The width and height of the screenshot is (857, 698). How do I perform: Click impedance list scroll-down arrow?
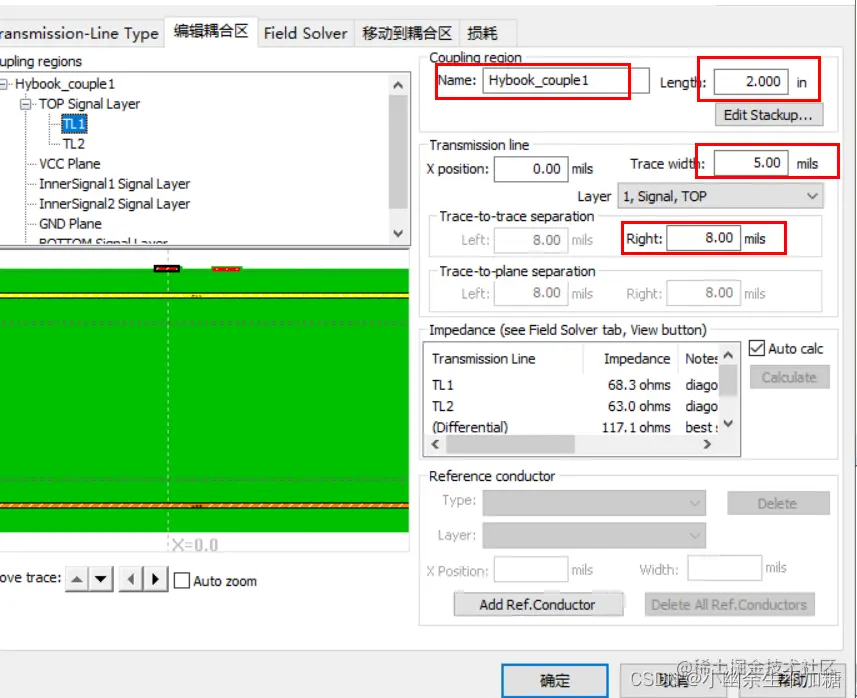click(729, 424)
